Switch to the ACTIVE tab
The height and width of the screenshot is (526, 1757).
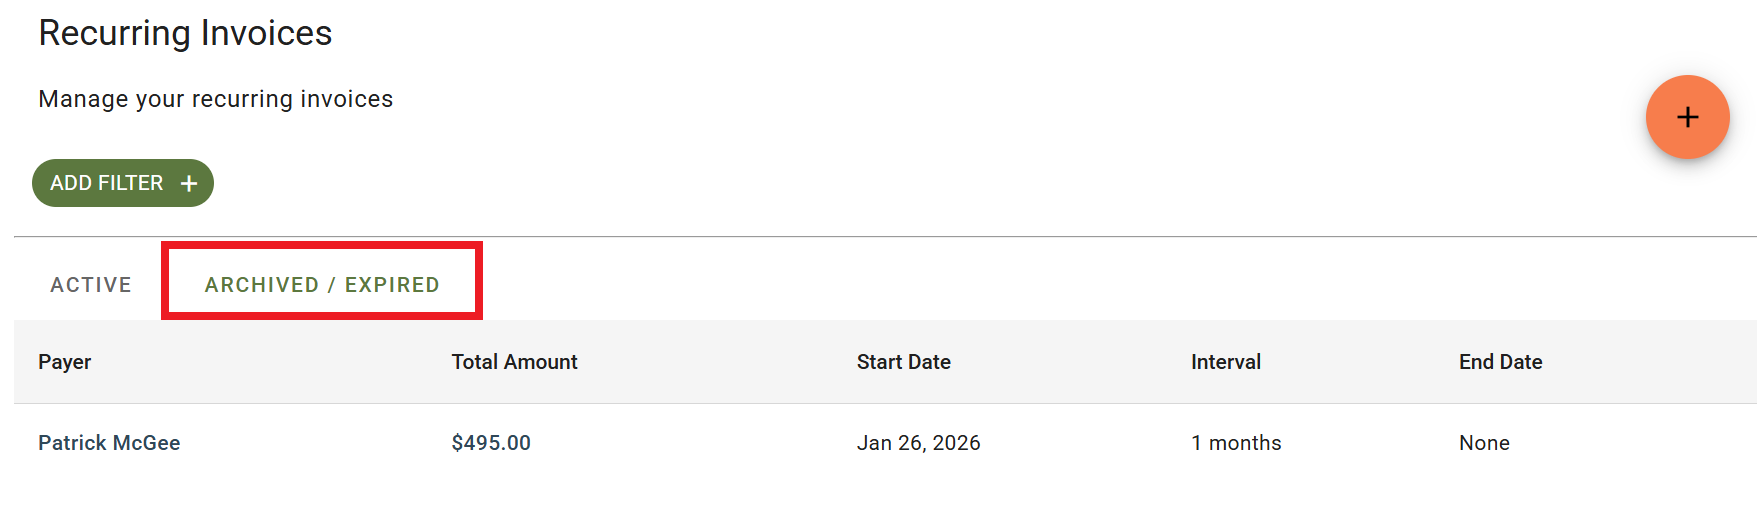click(91, 285)
